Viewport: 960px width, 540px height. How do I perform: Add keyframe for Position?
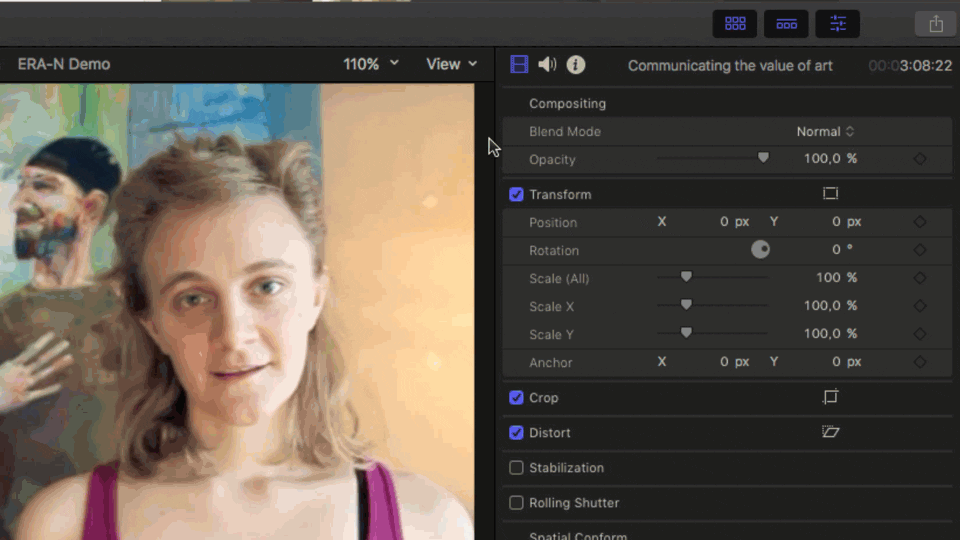click(920, 222)
